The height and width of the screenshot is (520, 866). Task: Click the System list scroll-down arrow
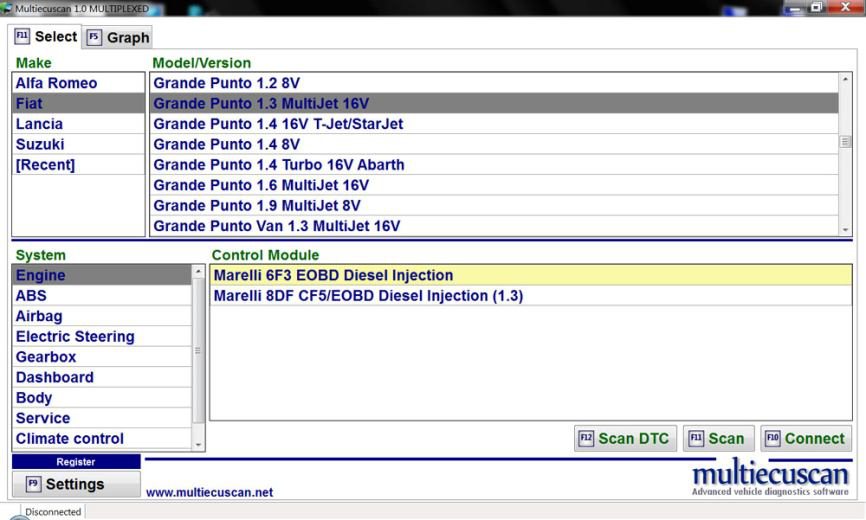pos(198,444)
